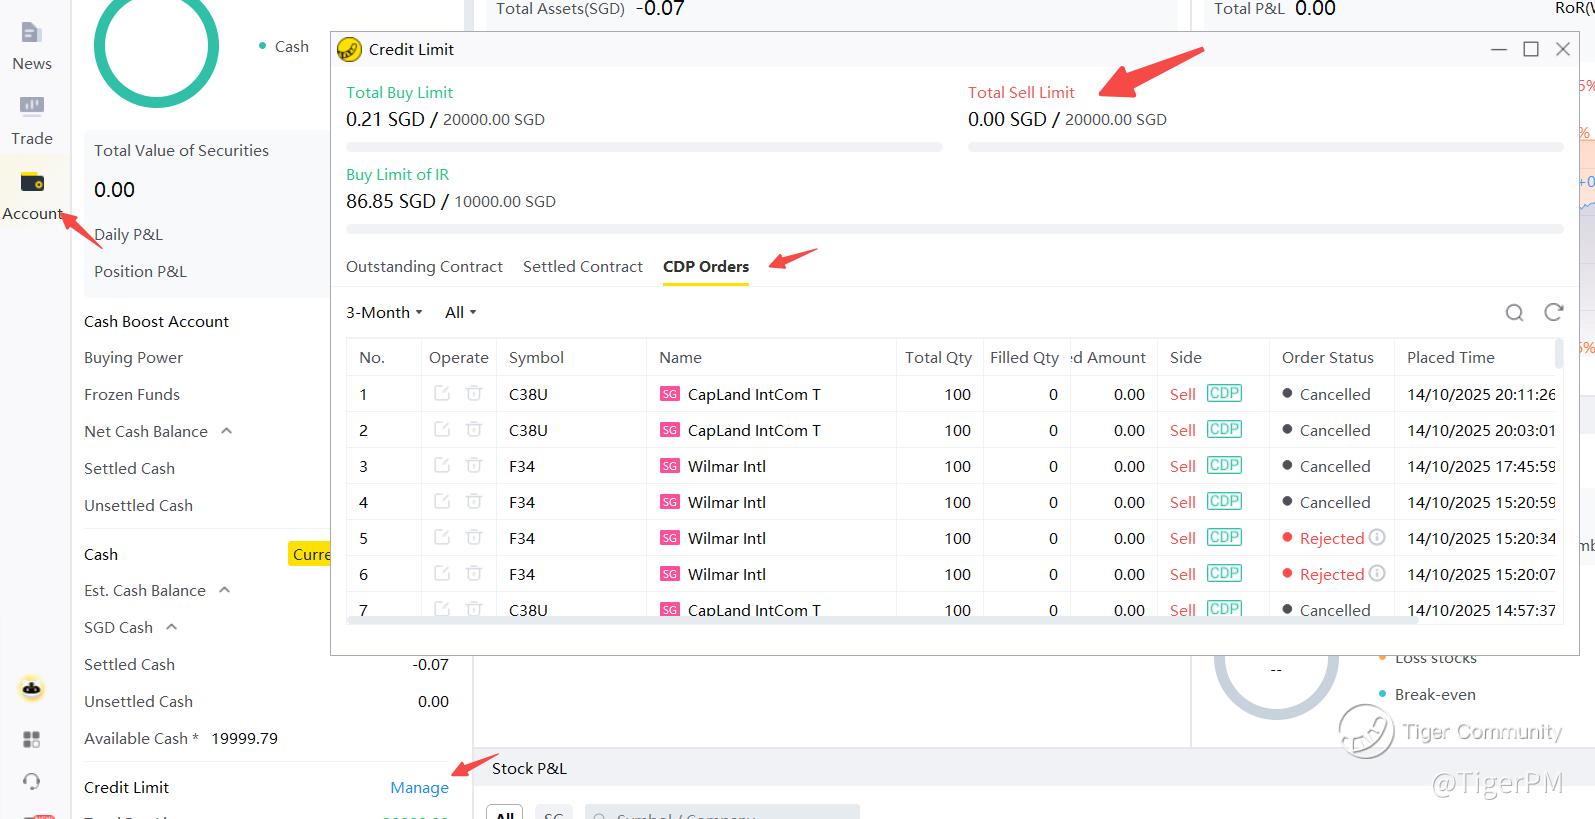The width and height of the screenshot is (1595, 819).
Task: Switch to the Settled Contract tab
Action: (x=582, y=267)
